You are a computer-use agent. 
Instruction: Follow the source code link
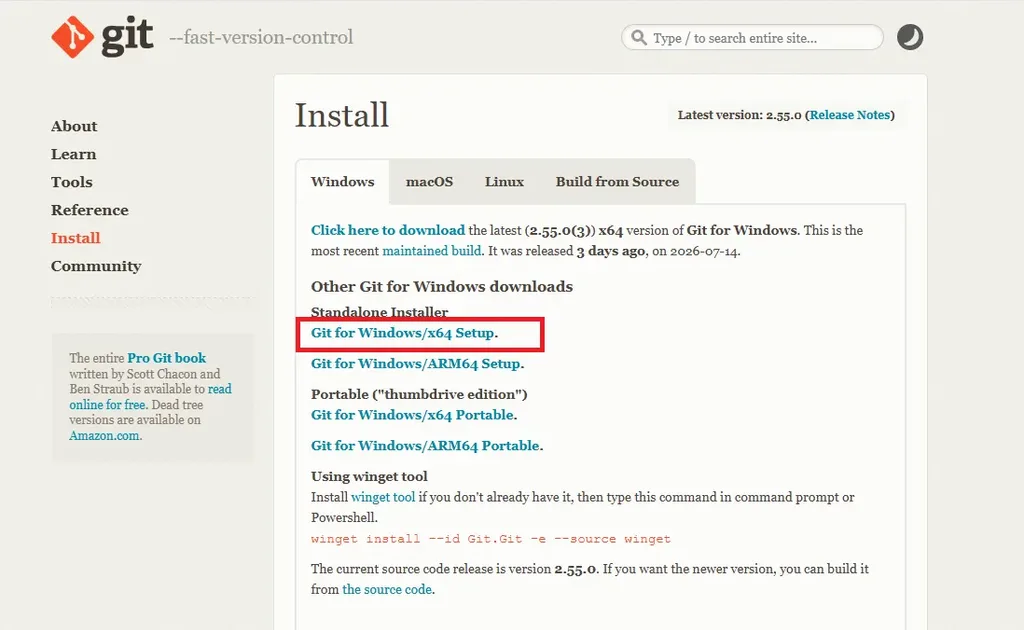[387, 589]
